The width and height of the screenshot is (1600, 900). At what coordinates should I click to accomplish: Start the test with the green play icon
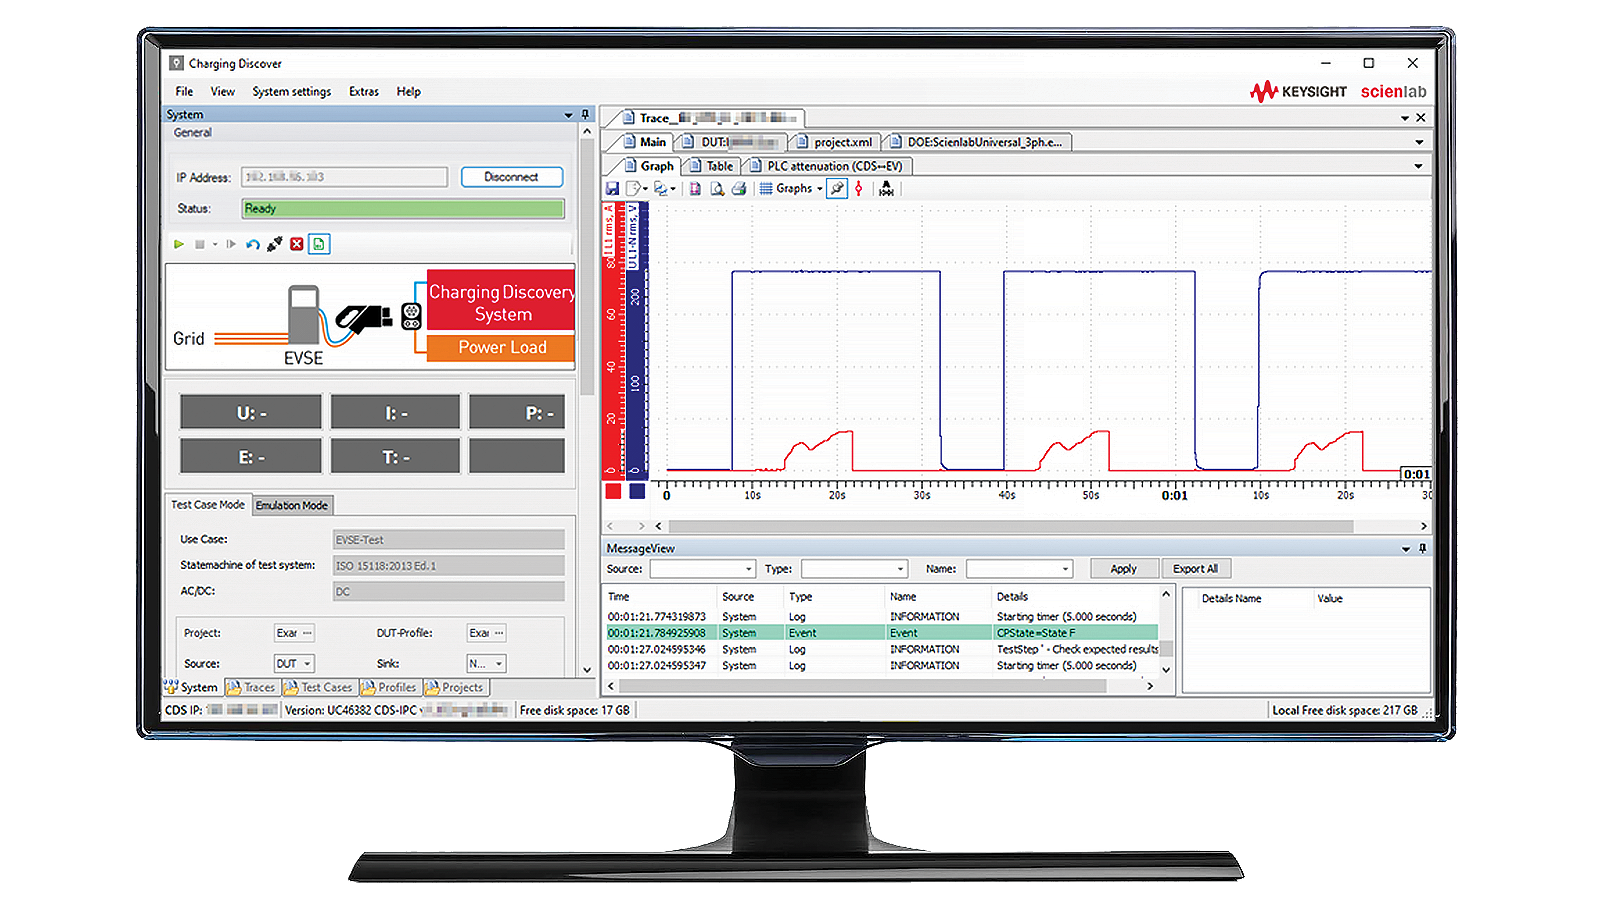[x=179, y=244]
